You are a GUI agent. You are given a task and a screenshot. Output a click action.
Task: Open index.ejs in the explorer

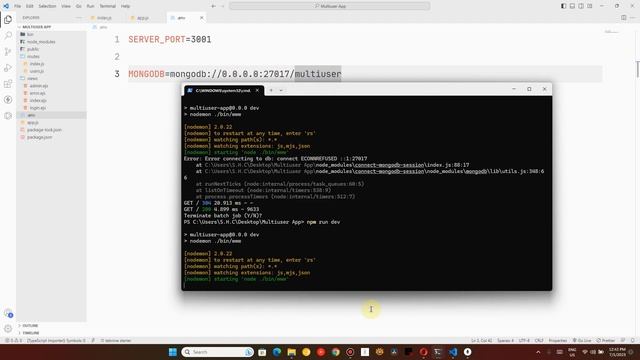38,100
